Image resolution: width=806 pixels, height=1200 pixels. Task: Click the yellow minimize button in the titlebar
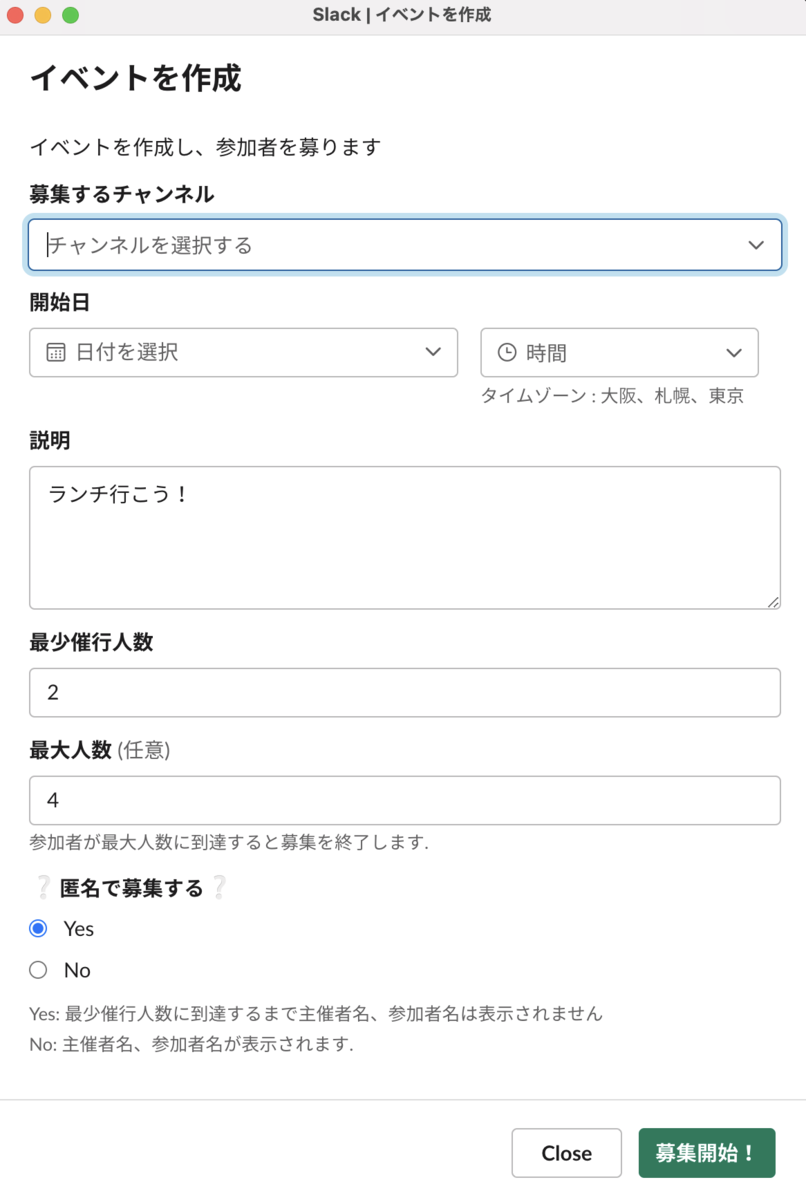(41, 15)
